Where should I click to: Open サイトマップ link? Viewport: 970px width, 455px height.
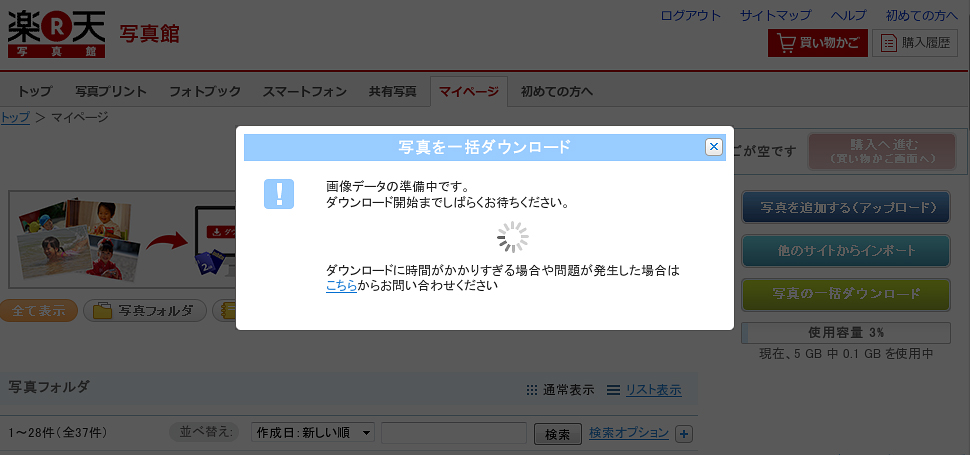click(776, 15)
